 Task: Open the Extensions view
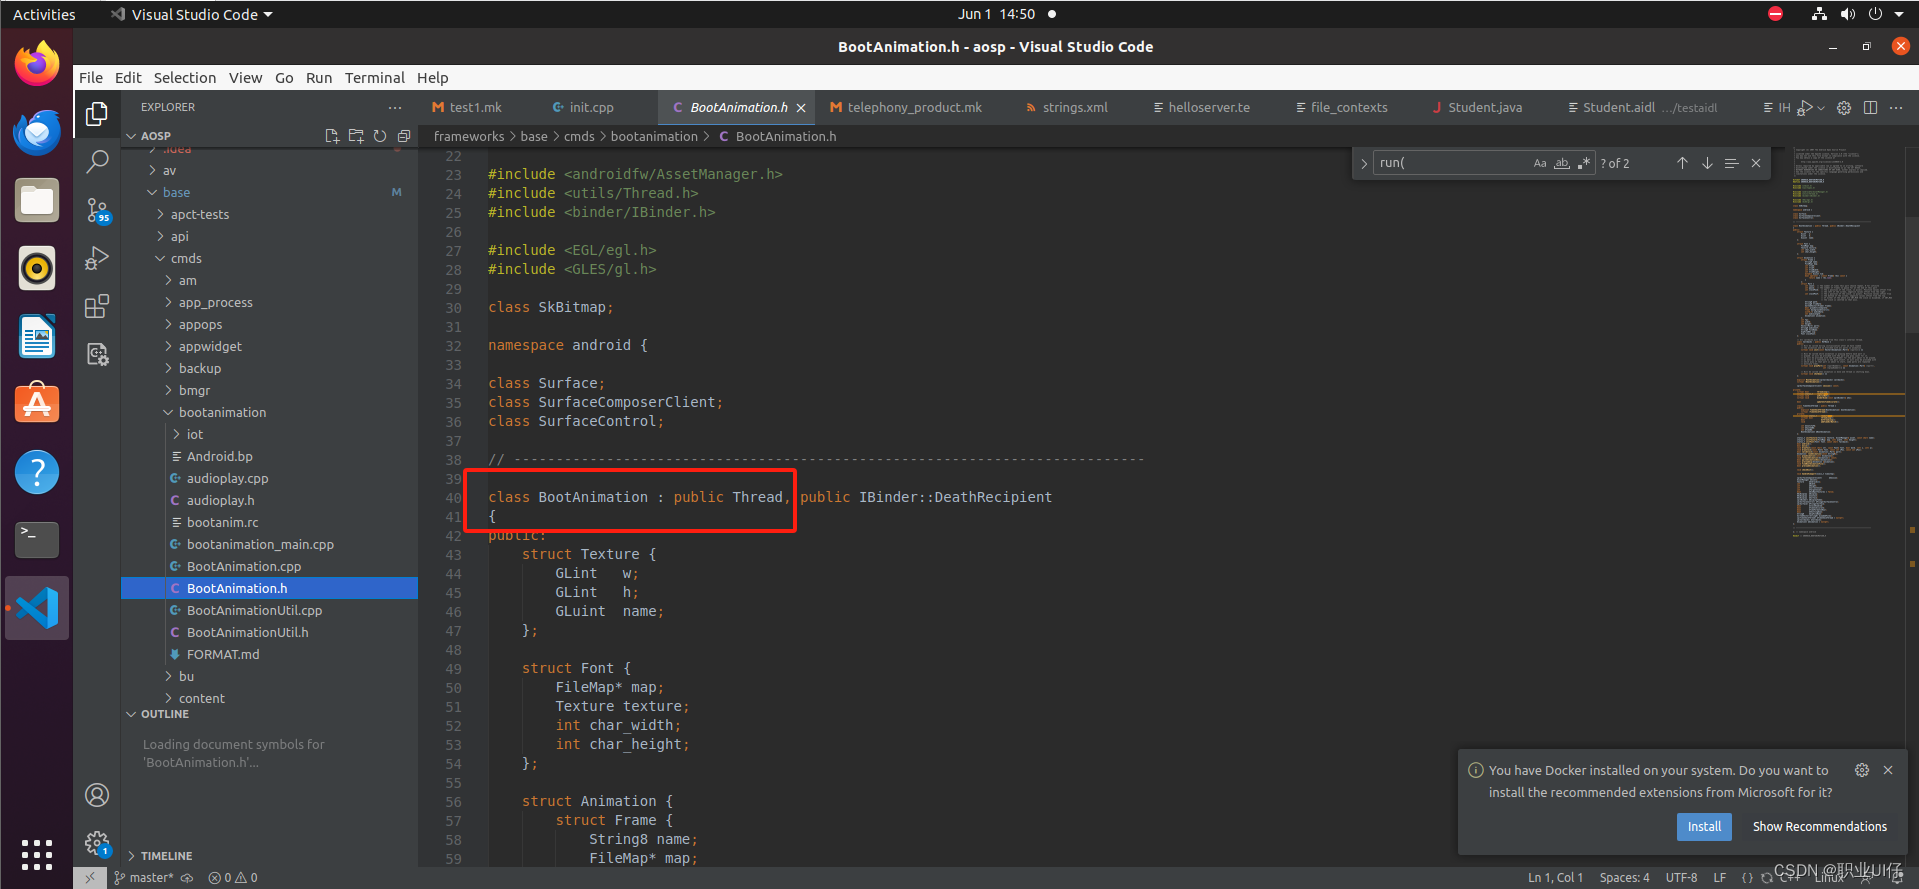tap(97, 306)
